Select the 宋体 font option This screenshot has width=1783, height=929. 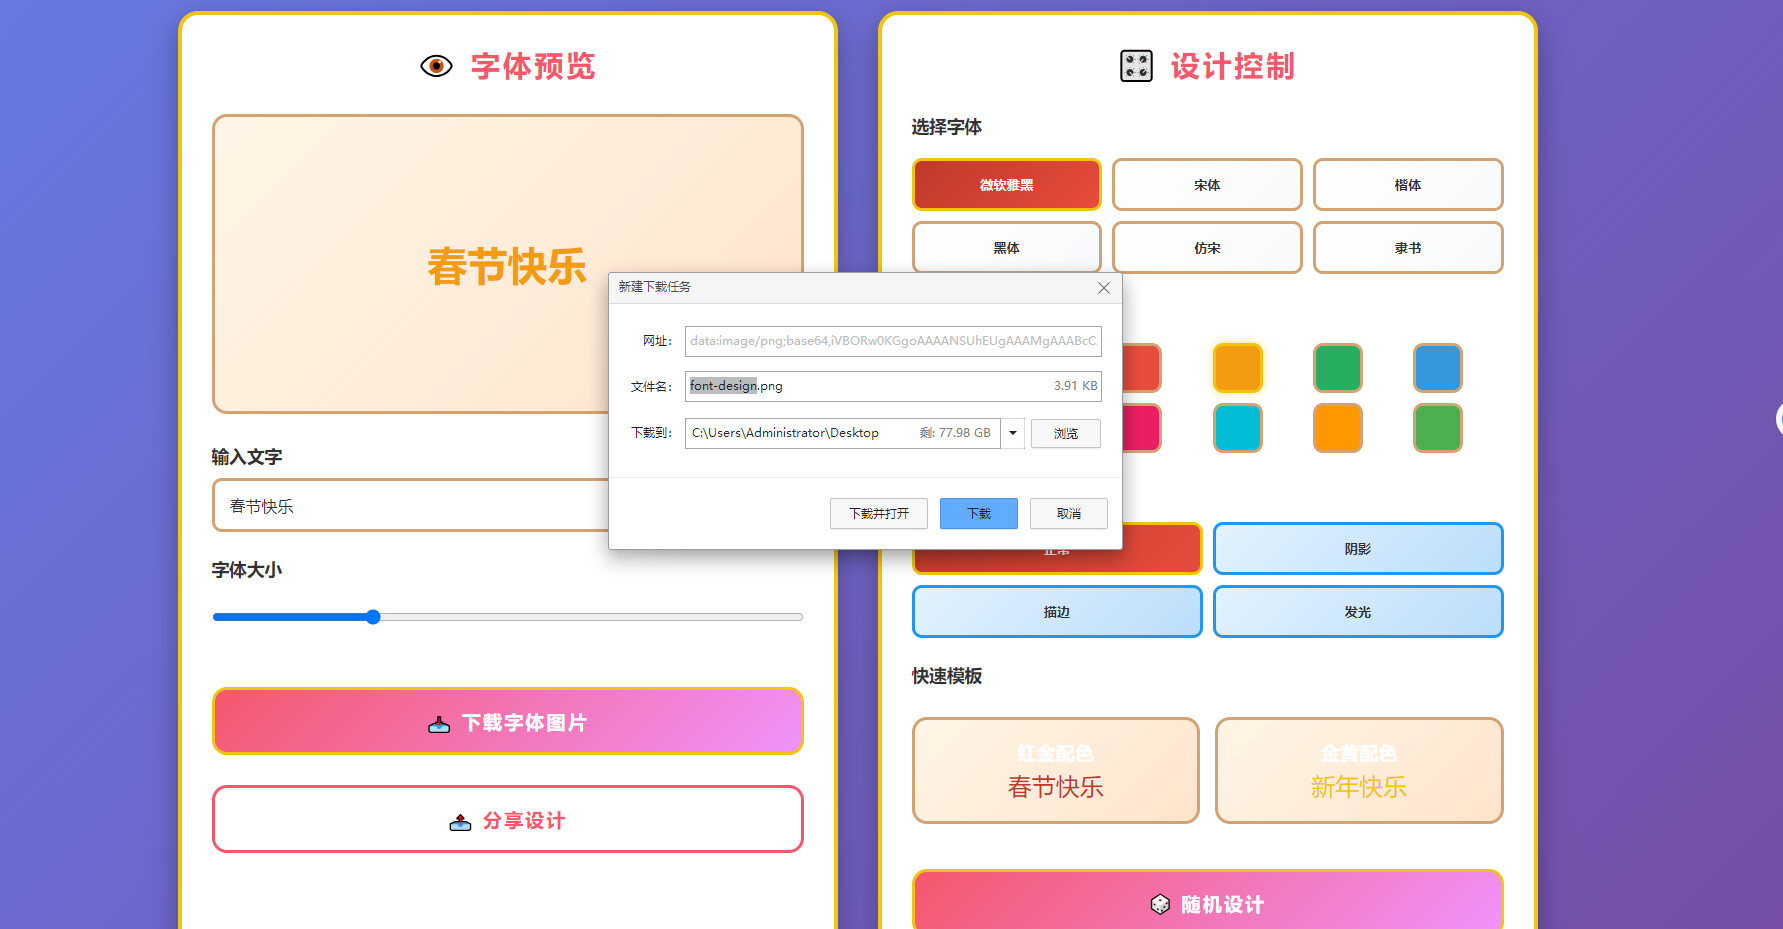(1206, 185)
